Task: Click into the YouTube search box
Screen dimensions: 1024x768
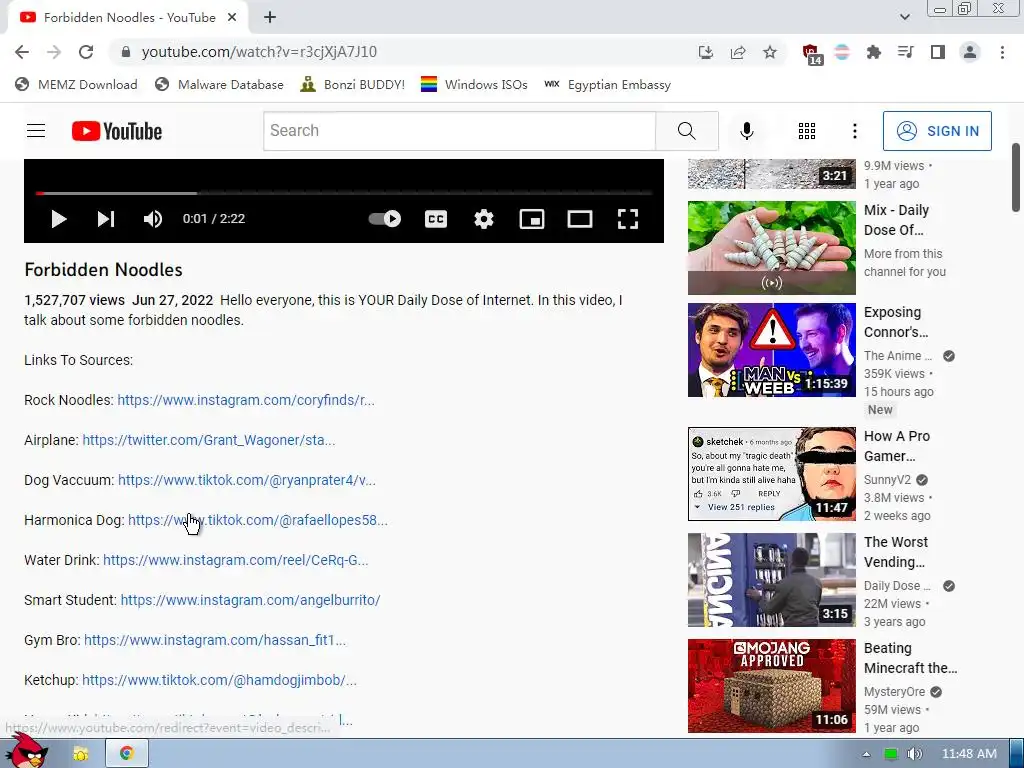Action: [x=460, y=131]
